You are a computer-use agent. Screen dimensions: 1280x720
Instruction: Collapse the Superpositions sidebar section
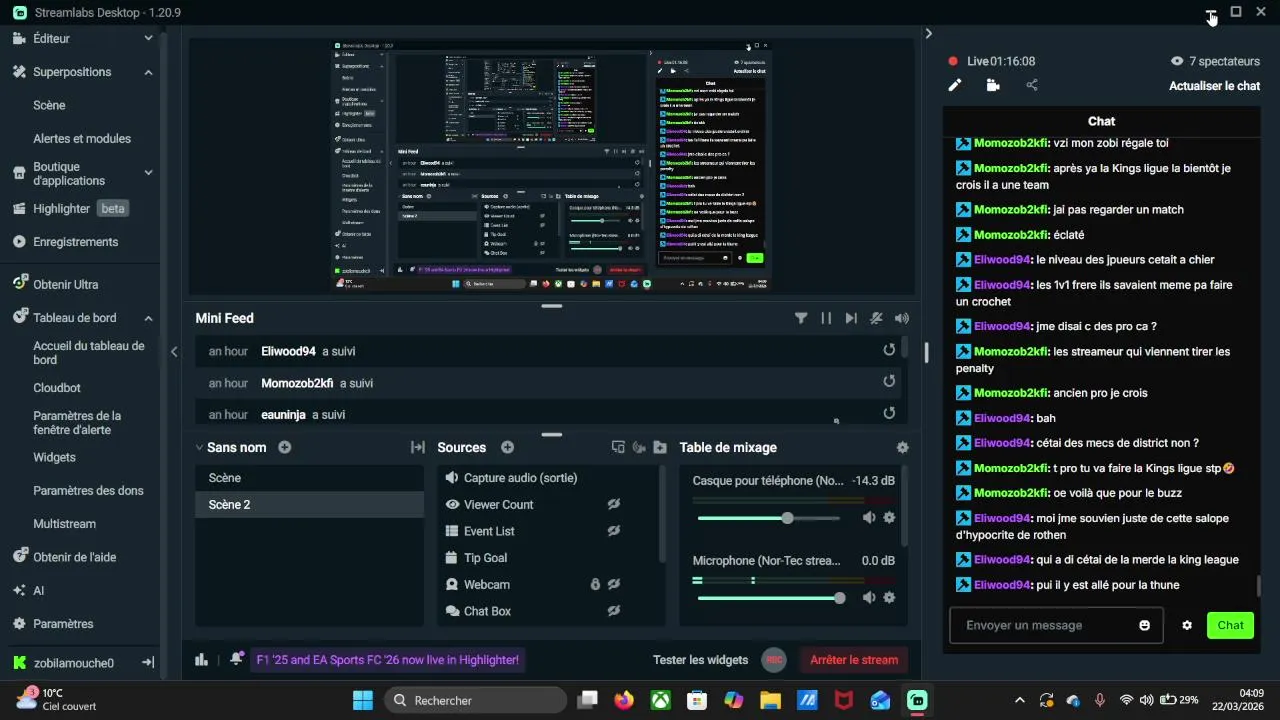pos(148,72)
